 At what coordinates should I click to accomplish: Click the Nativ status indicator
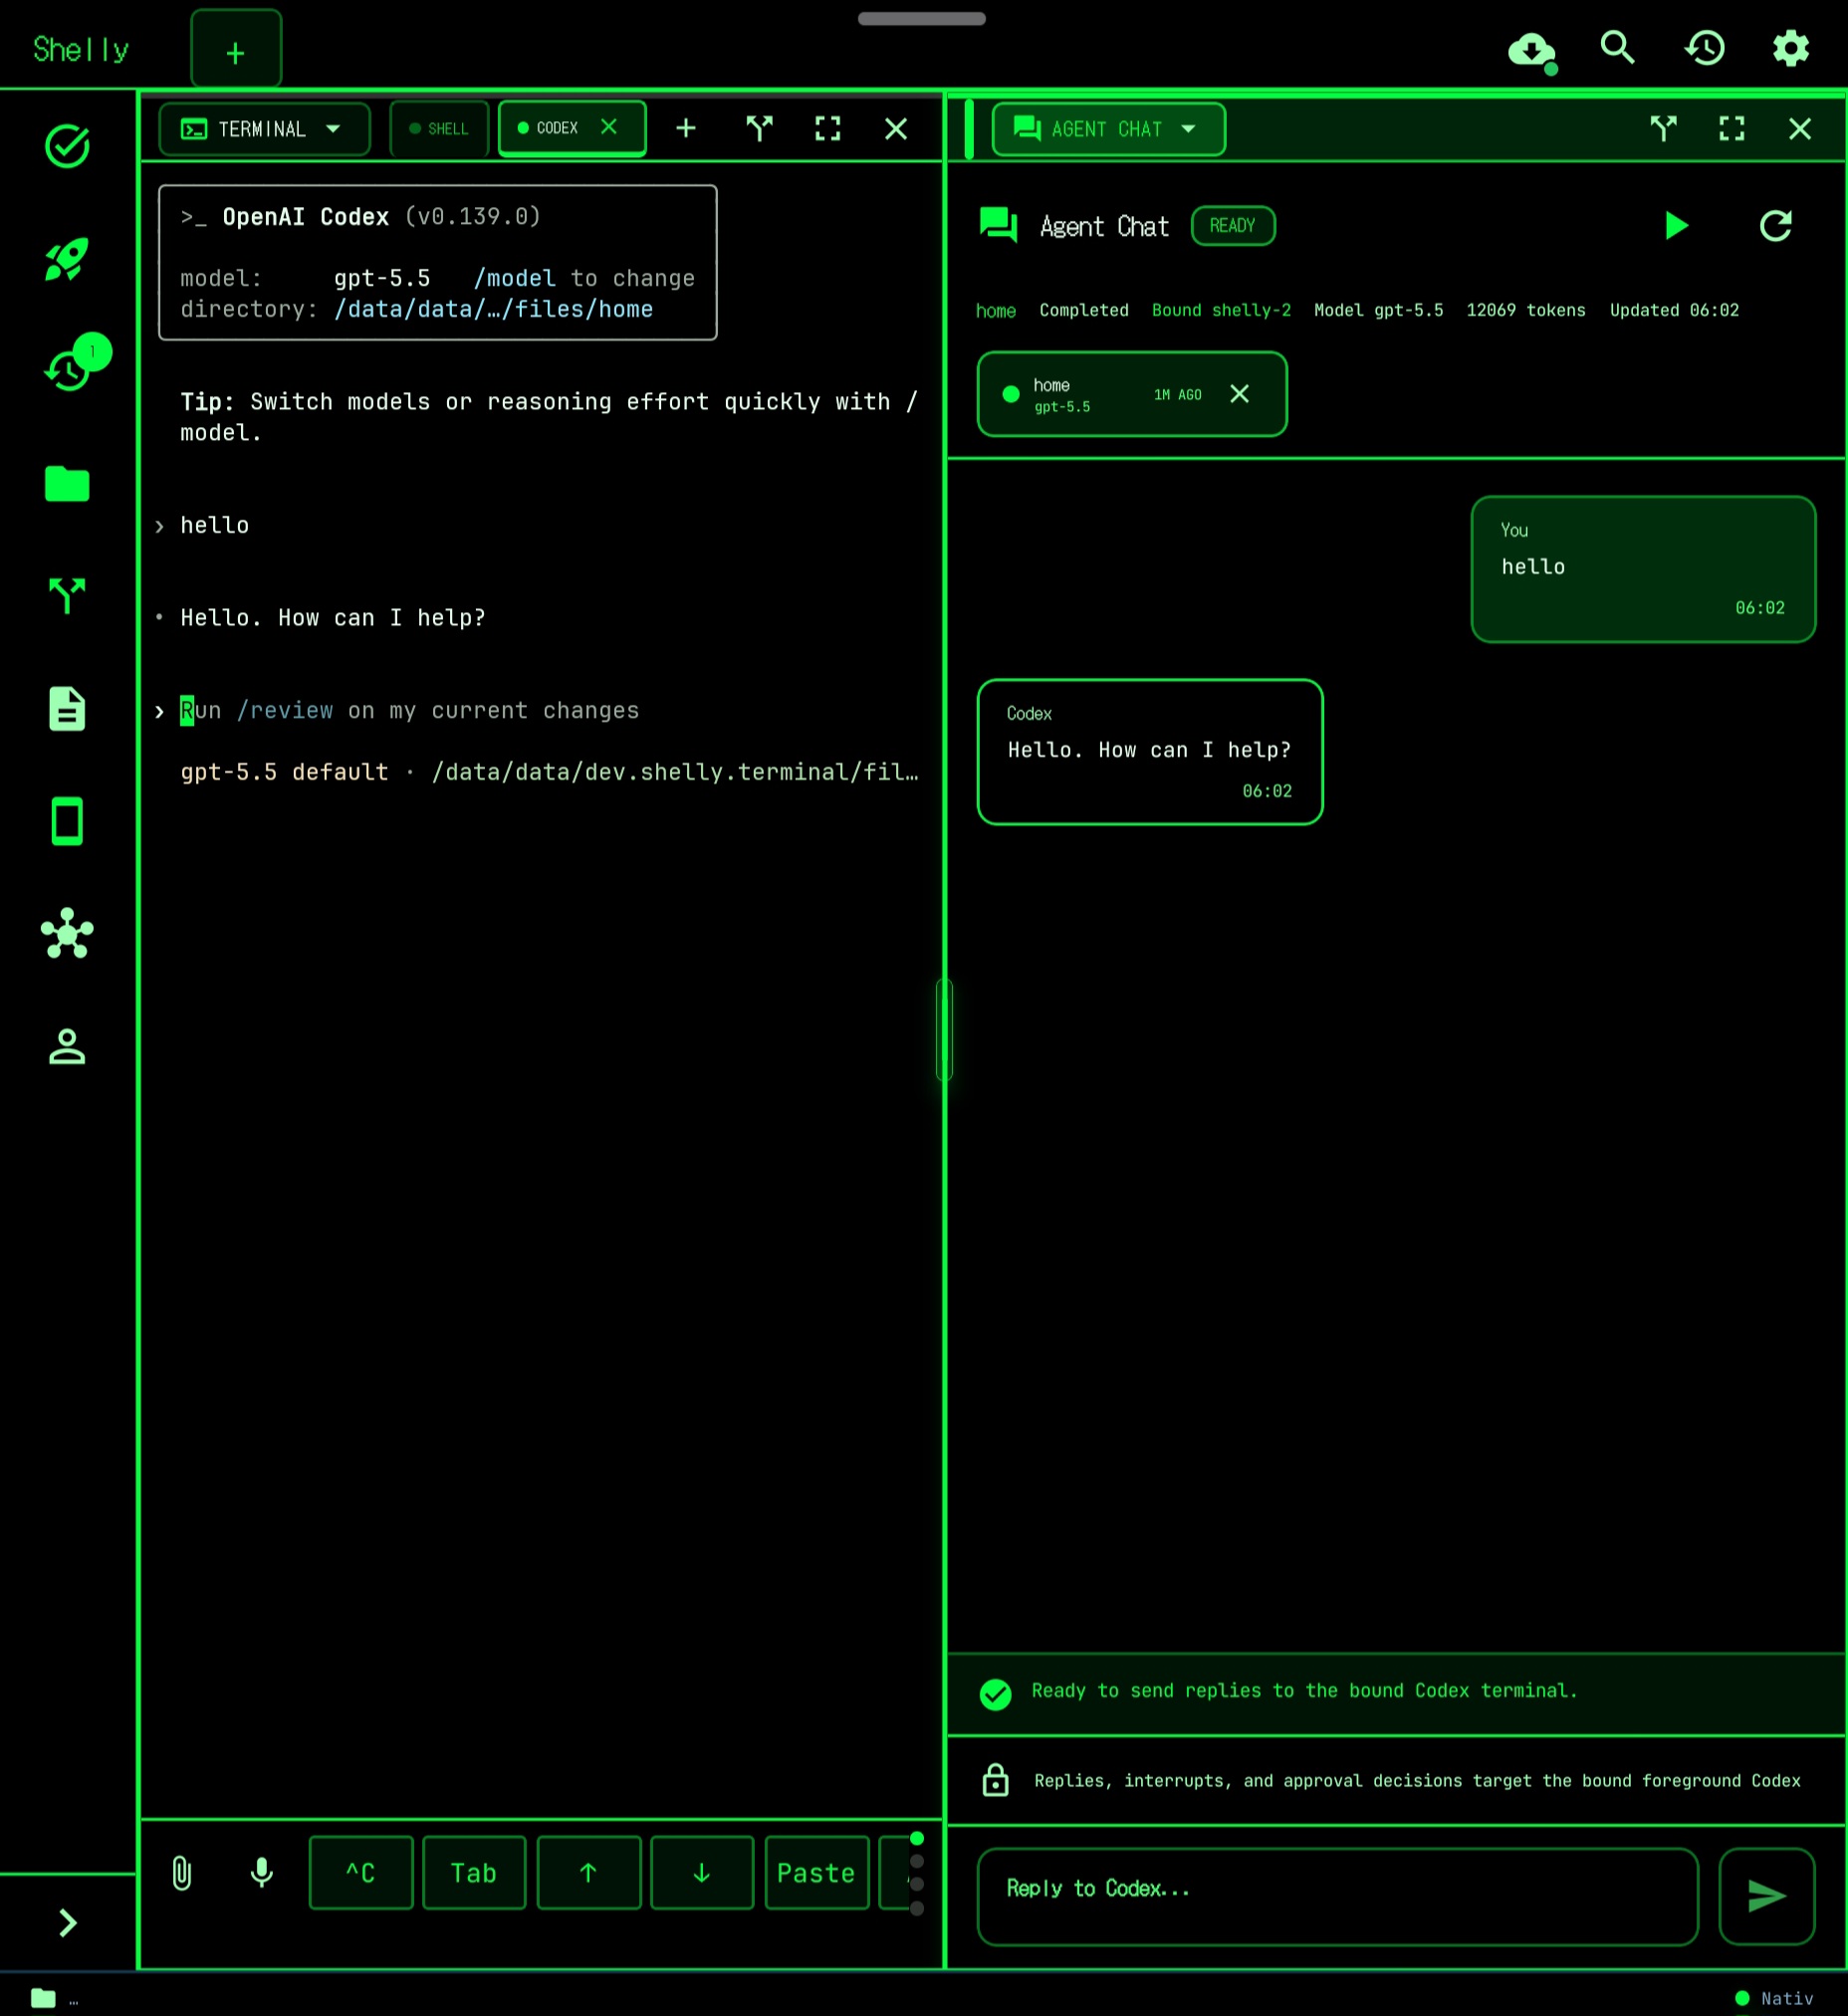click(x=1776, y=1998)
